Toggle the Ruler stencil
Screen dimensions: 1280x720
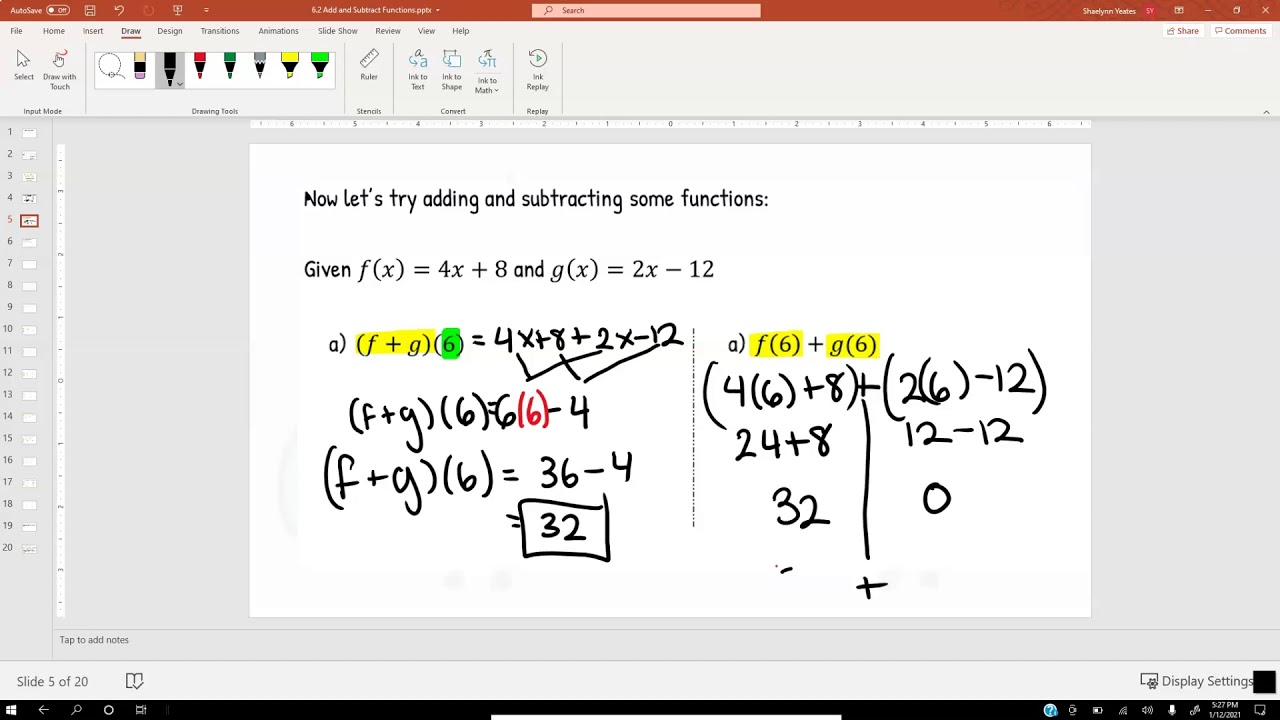[369, 66]
